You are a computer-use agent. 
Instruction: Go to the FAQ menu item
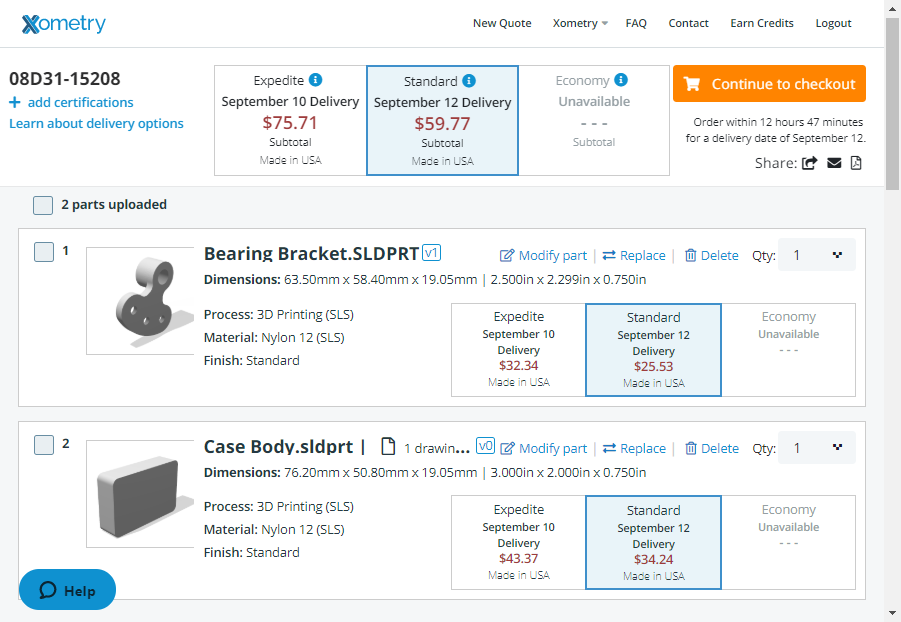tap(636, 23)
